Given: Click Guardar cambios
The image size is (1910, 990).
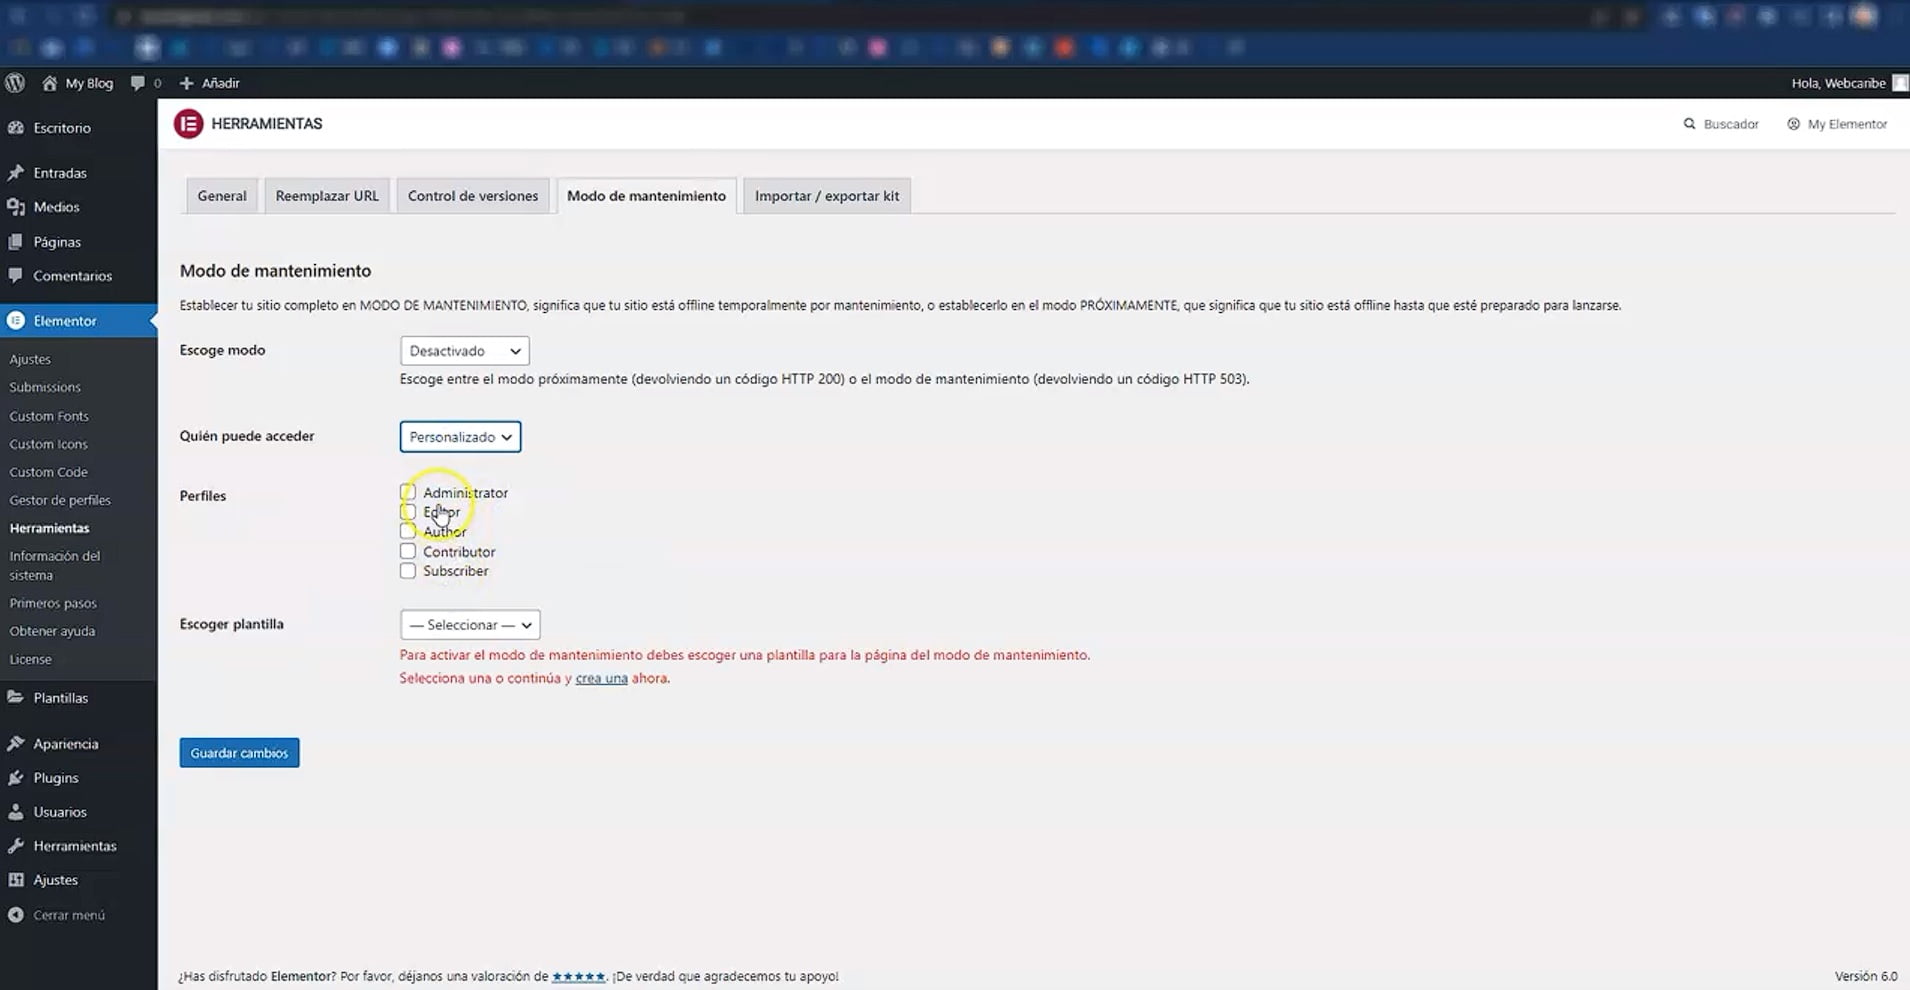Looking at the screenshot, I should (x=239, y=752).
